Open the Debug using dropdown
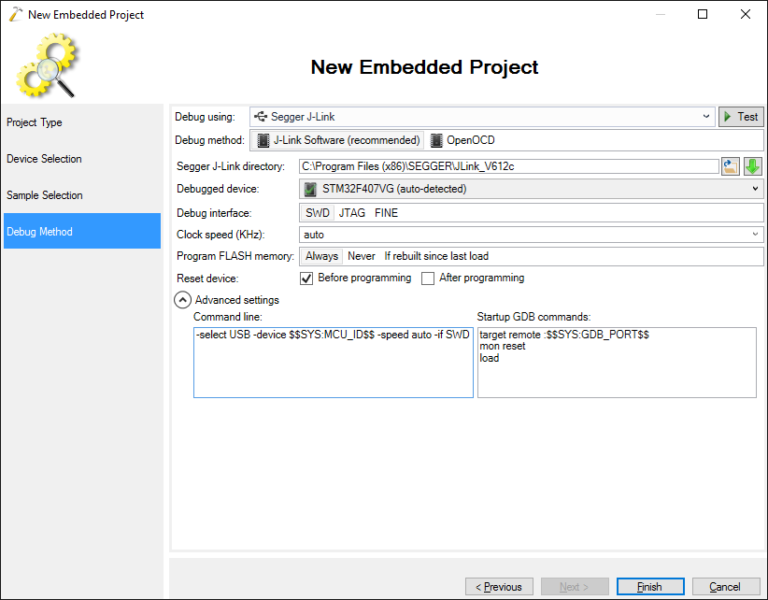The height and width of the screenshot is (600, 768). point(481,117)
